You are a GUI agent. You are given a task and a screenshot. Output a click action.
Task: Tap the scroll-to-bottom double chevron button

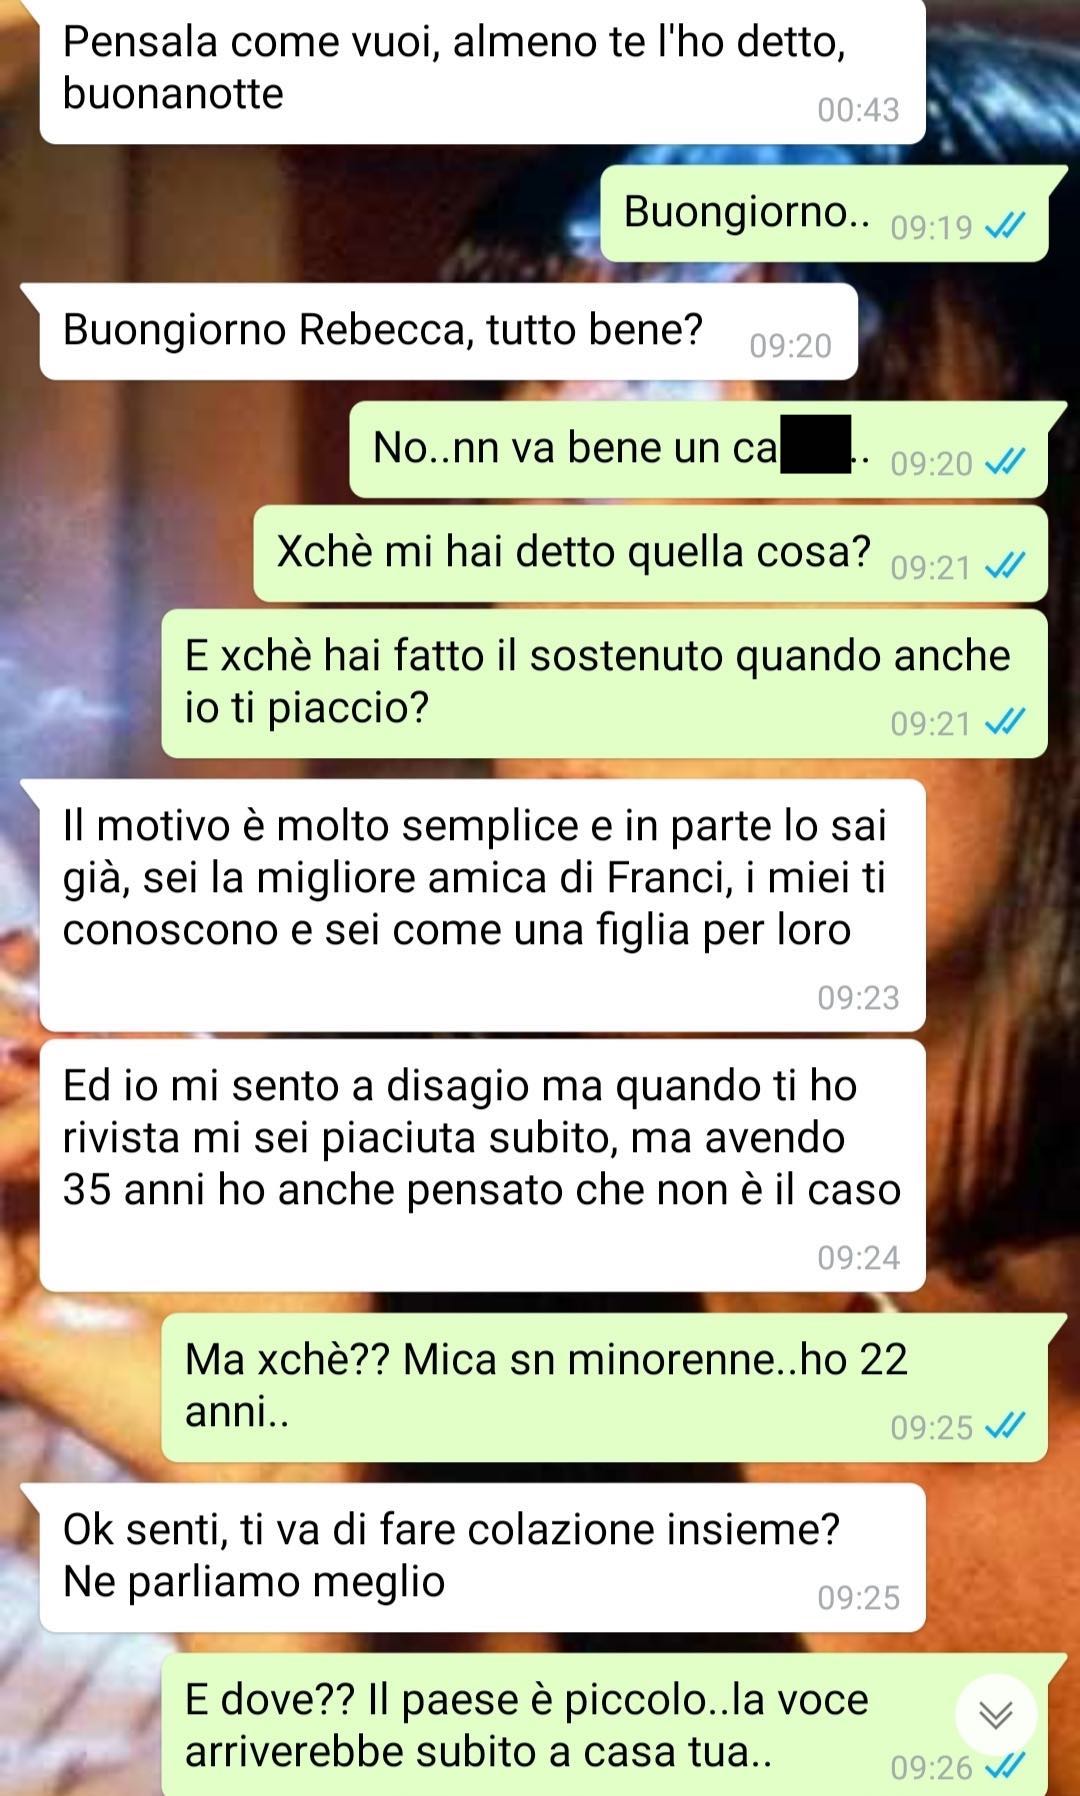(995, 1714)
